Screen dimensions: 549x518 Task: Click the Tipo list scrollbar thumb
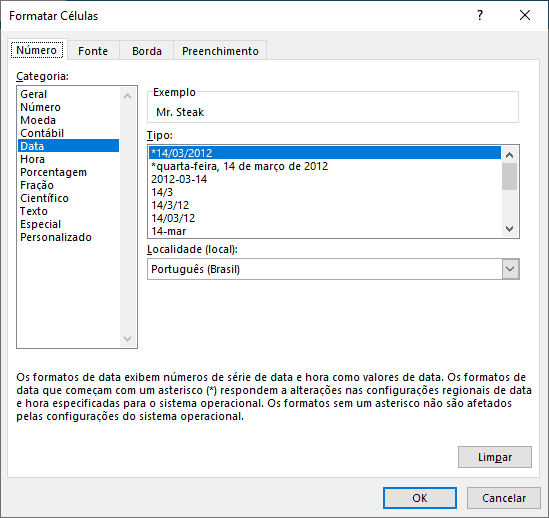coord(509,177)
